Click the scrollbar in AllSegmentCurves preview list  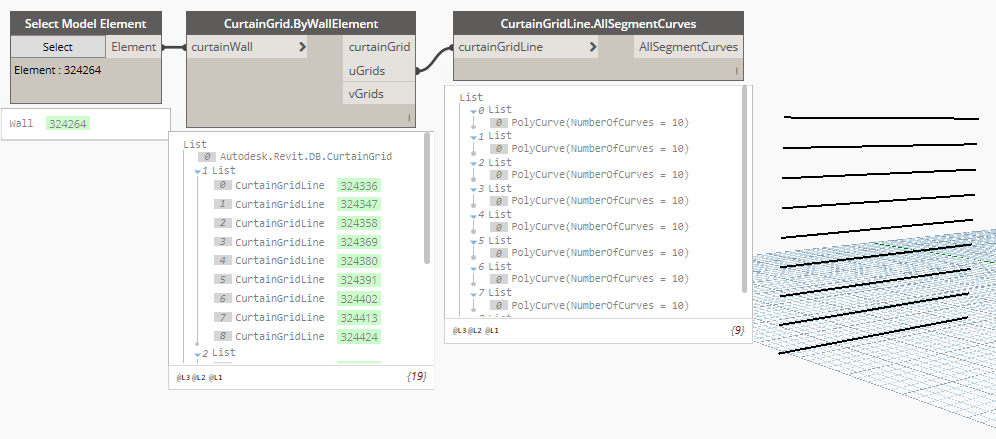coord(745,190)
